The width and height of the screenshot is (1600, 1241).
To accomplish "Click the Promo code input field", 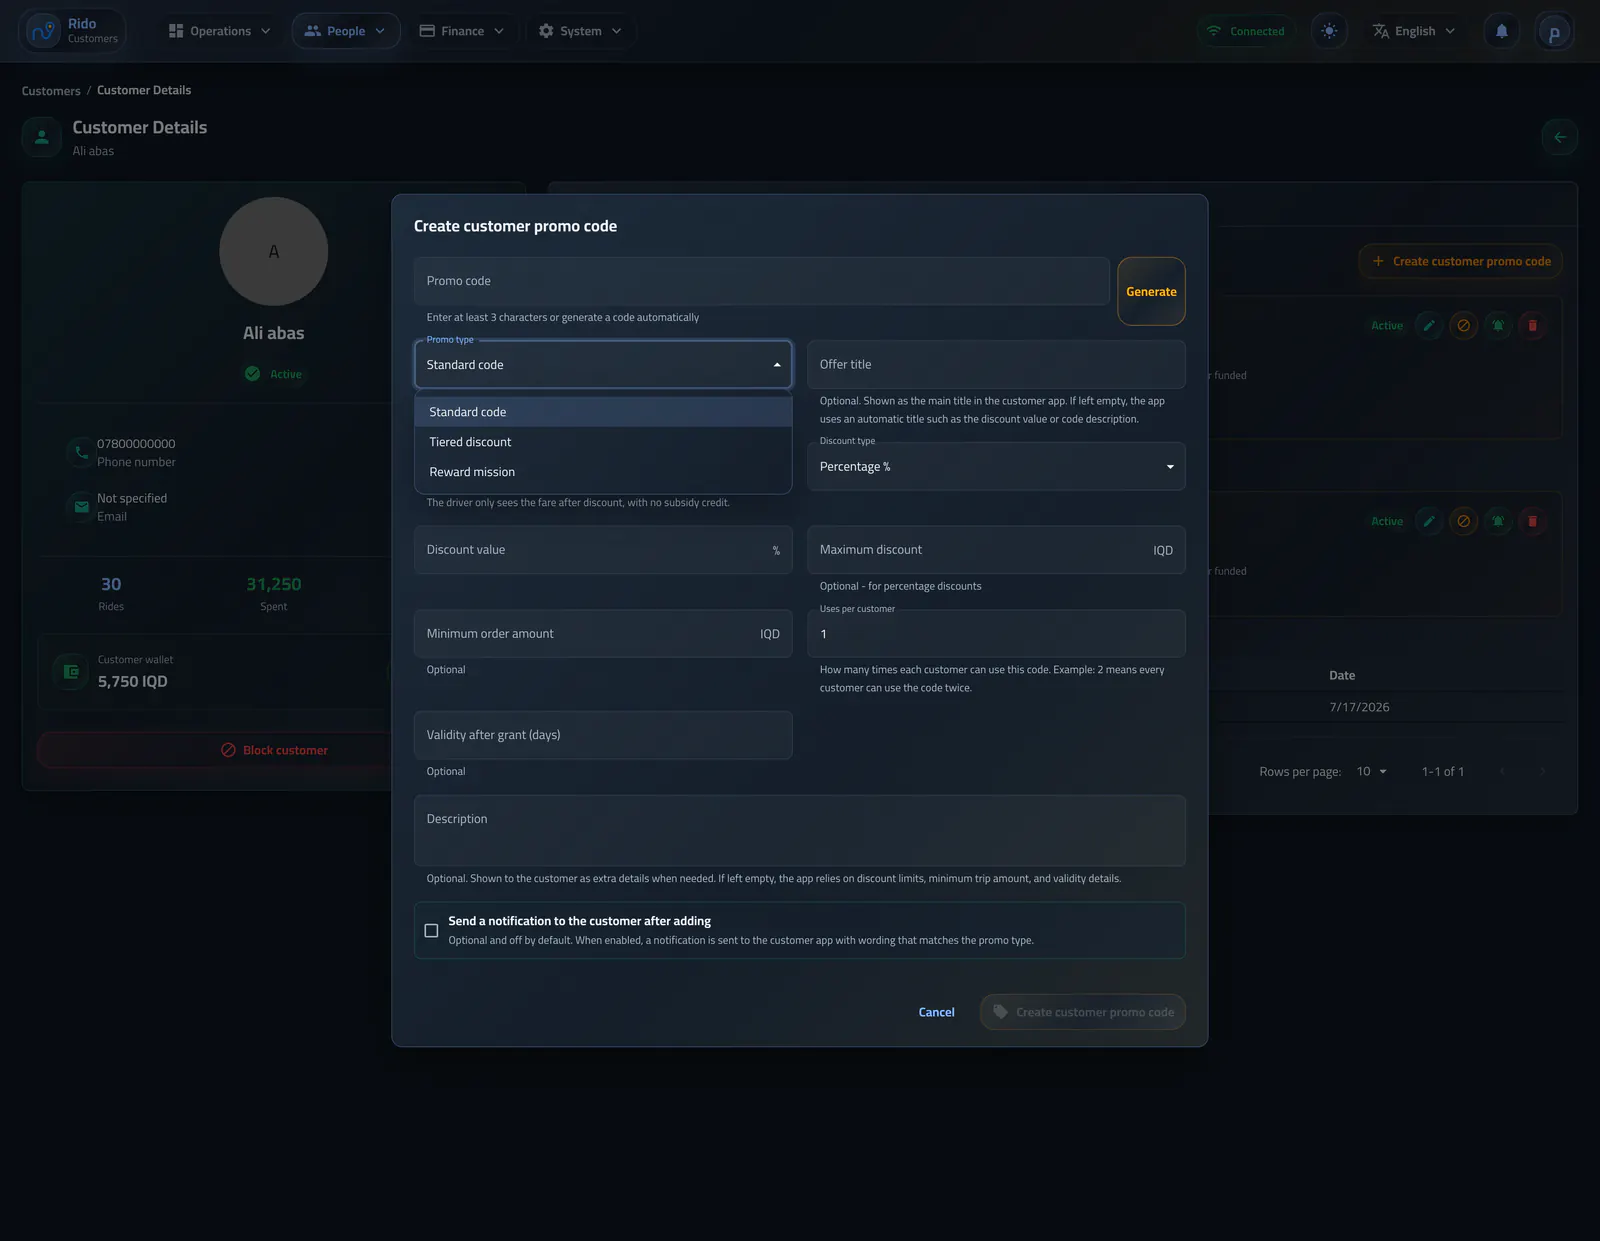I will pos(762,281).
